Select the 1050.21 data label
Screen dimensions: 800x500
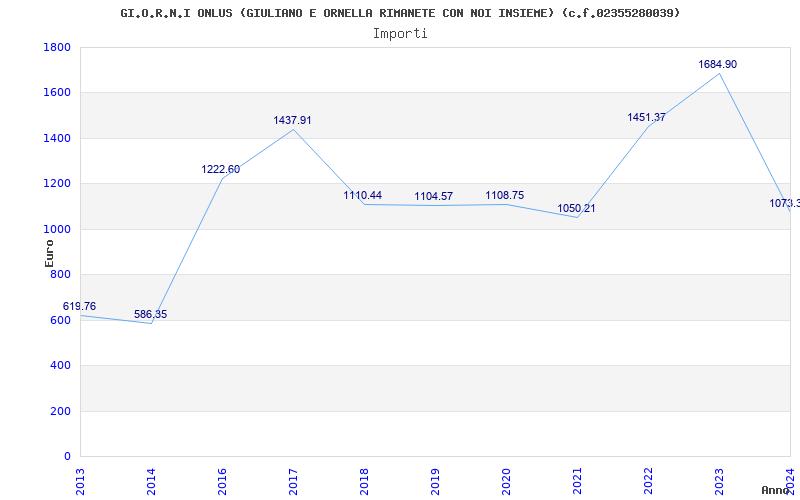tap(576, 208)
